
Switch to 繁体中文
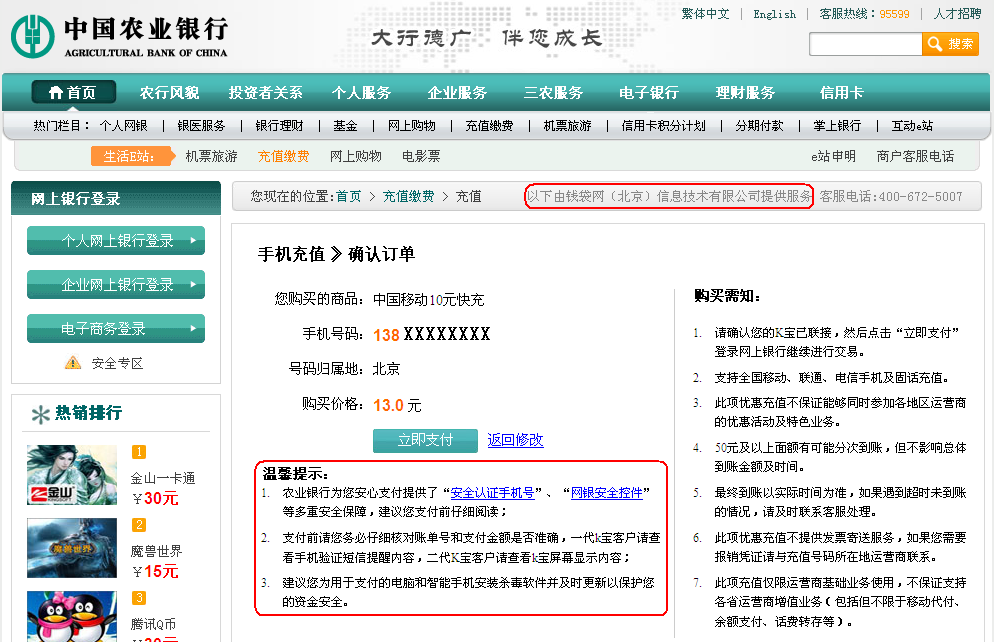(x=705, y=14)
